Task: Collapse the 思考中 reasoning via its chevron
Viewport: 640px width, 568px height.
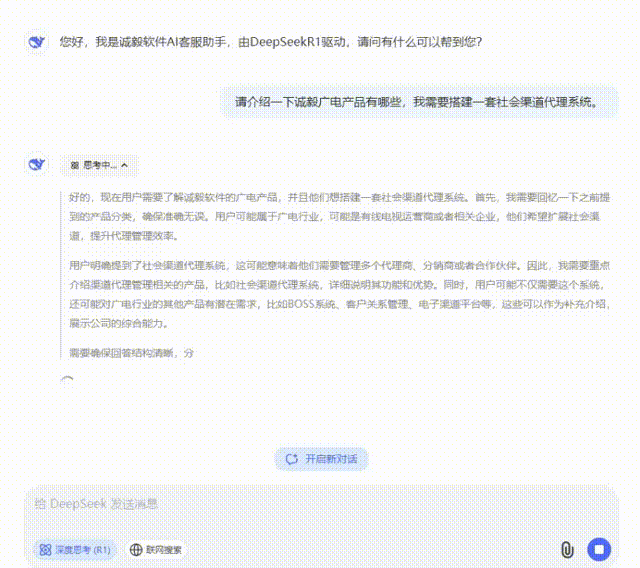Action: pos(124,165)
